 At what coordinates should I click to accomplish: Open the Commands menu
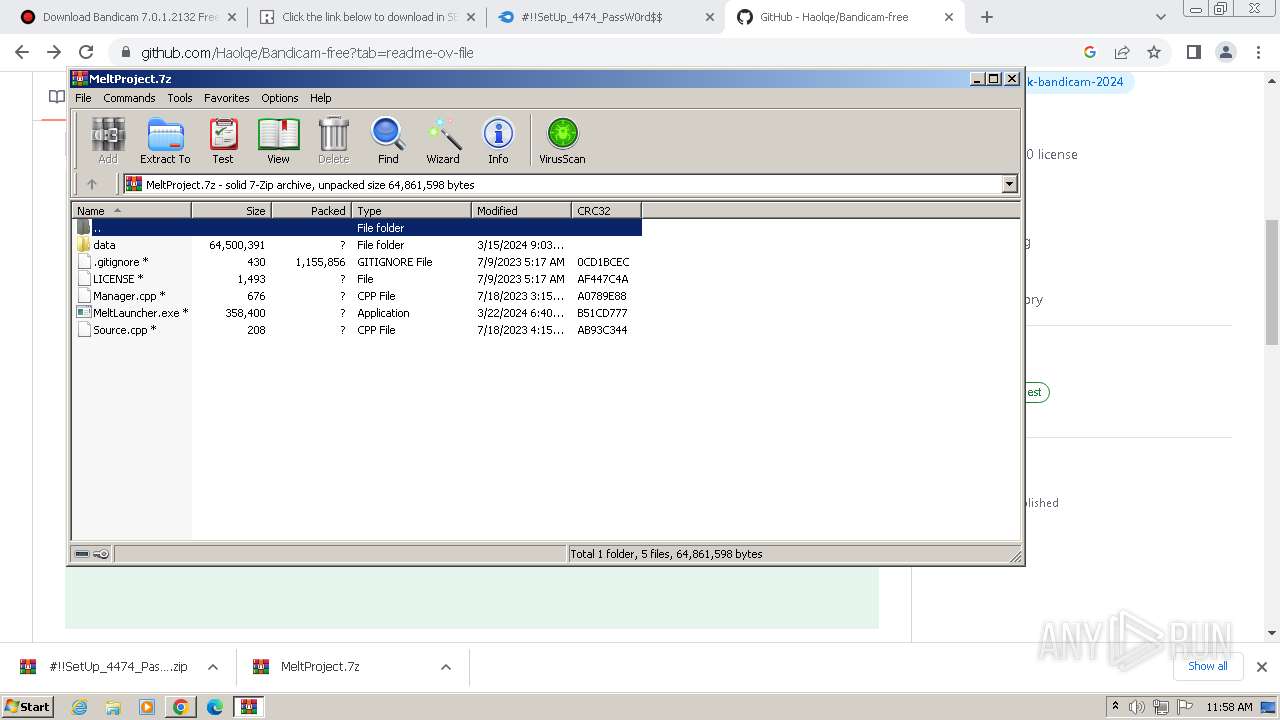[x=129, y=98]
